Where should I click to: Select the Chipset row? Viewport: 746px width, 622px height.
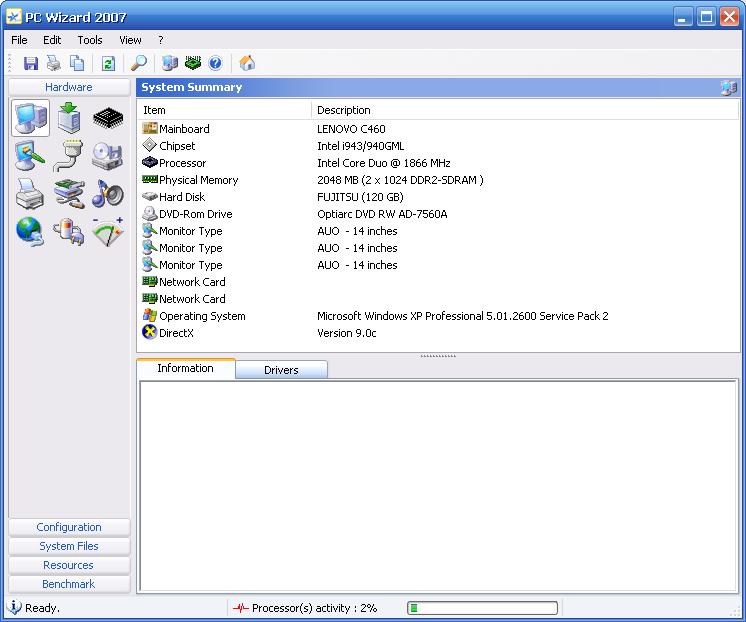click(x=438, y=146)
